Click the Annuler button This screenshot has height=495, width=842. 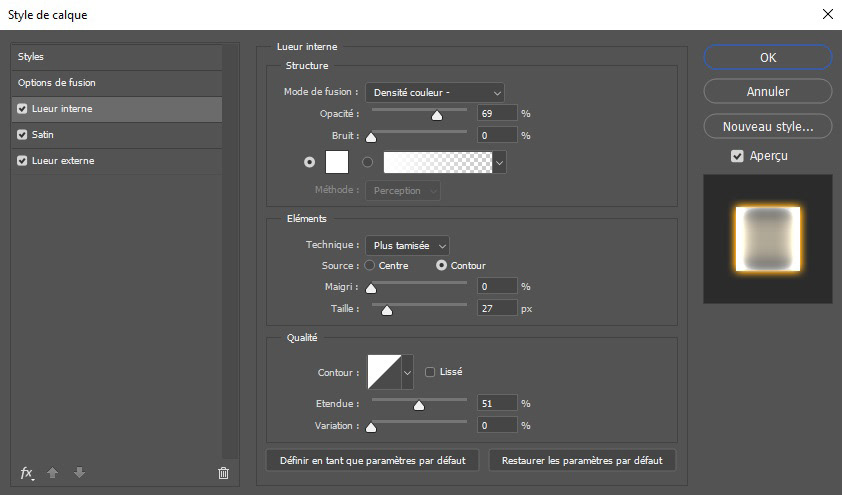pyautogui.click(x=768, y=91)
